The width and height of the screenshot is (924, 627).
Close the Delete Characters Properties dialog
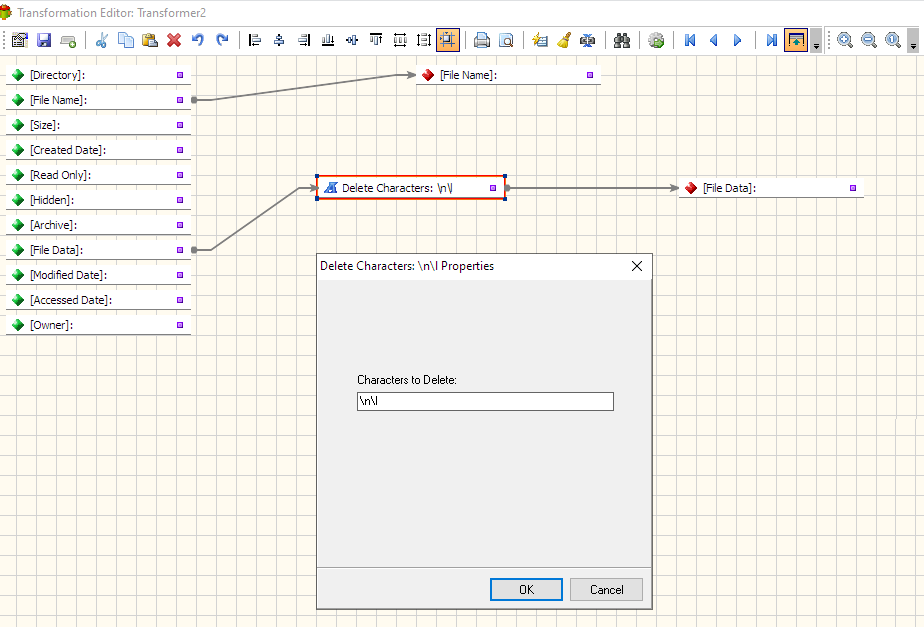637,266
